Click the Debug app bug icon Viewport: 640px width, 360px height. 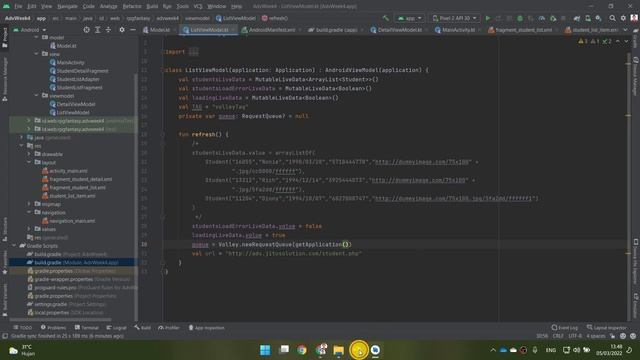[x=520, y=18]
